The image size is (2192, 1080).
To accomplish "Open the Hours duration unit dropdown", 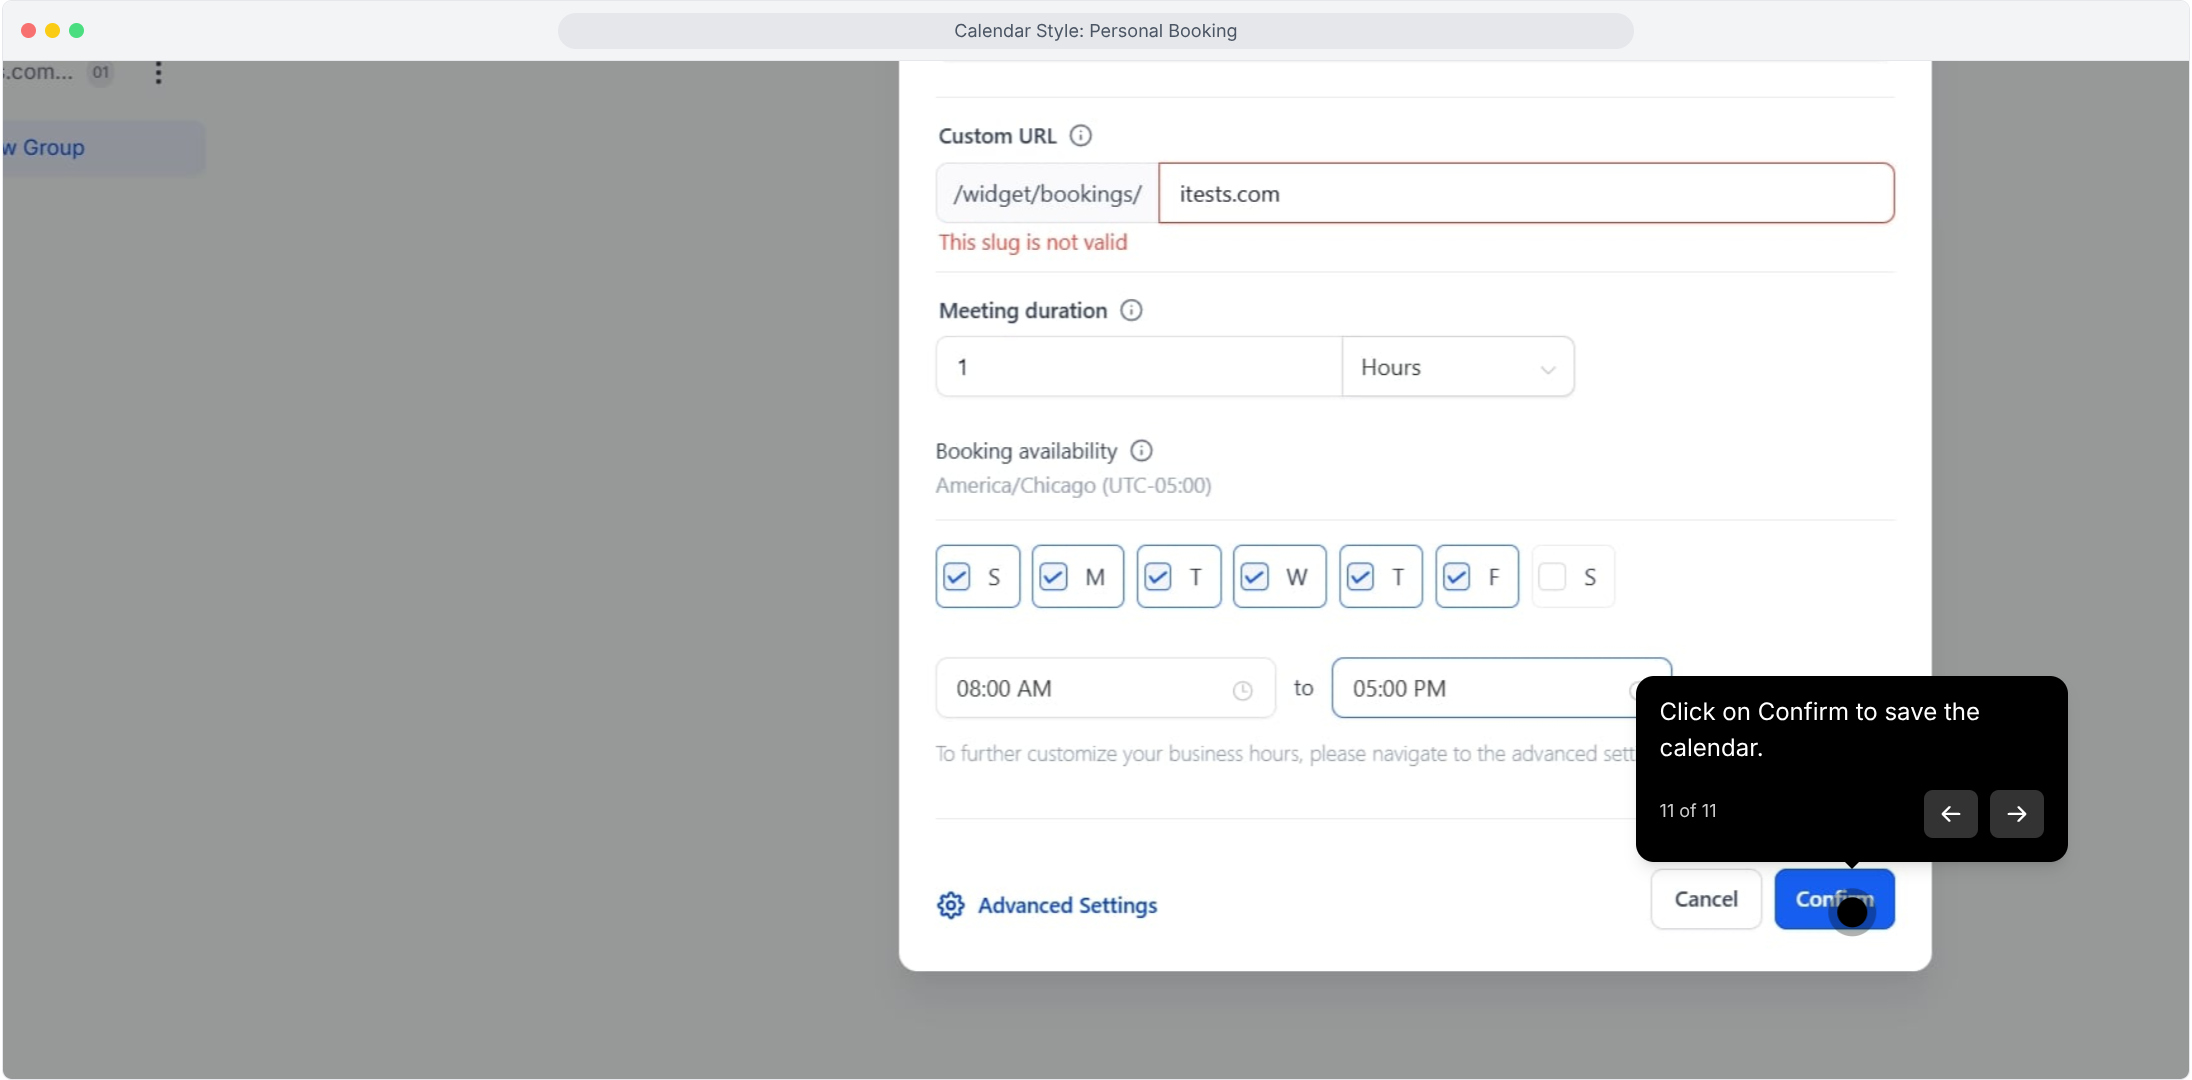I will click(1457, 367).
